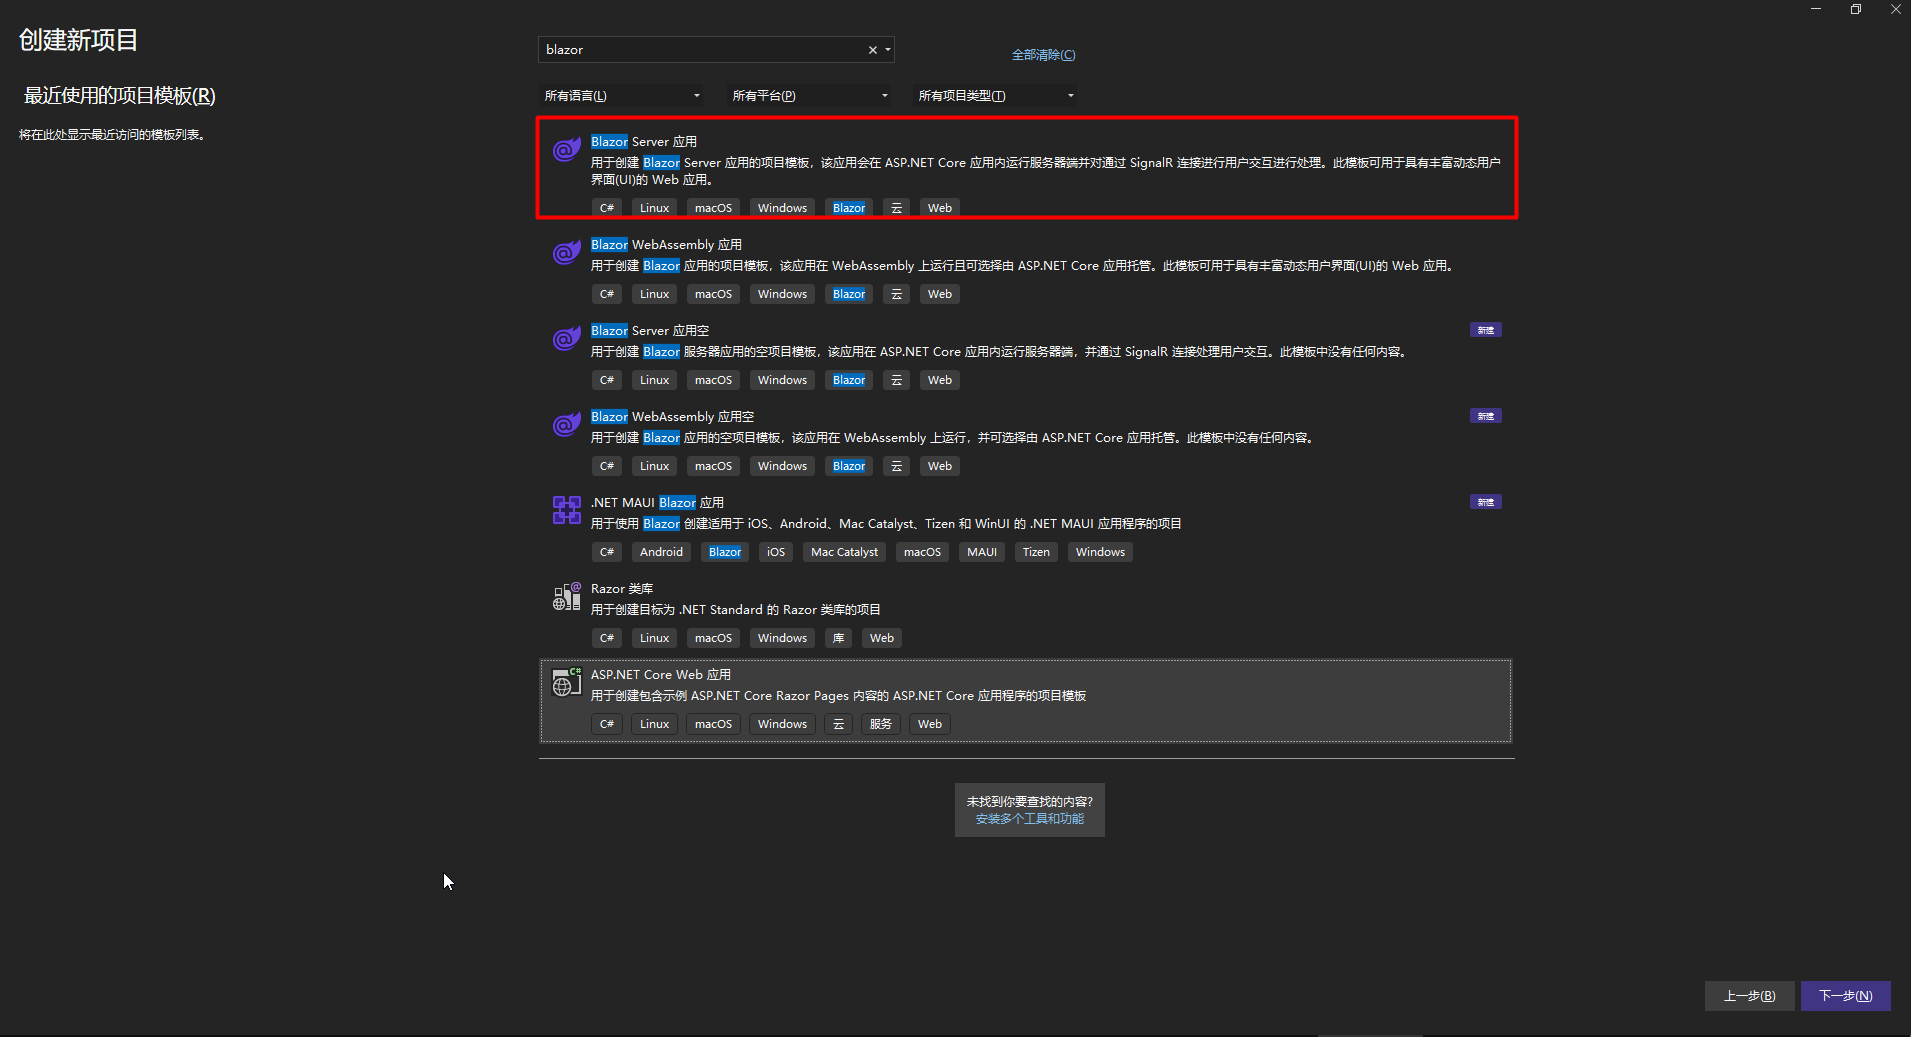Select the Blazor Server 应用 template title
The image size is (1911, 1037).
[644, 142]
